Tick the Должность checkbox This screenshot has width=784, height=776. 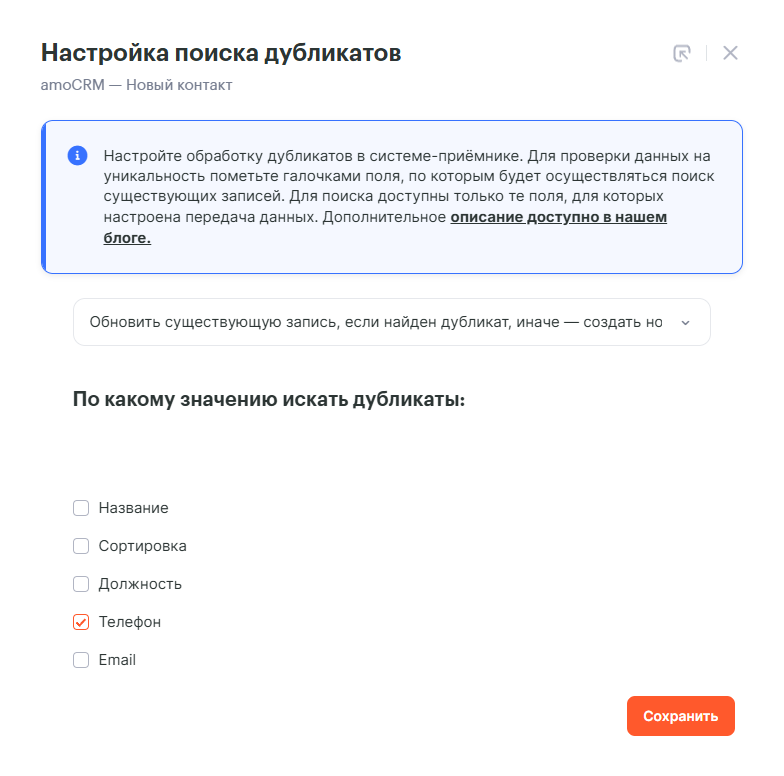coord(81,584)
